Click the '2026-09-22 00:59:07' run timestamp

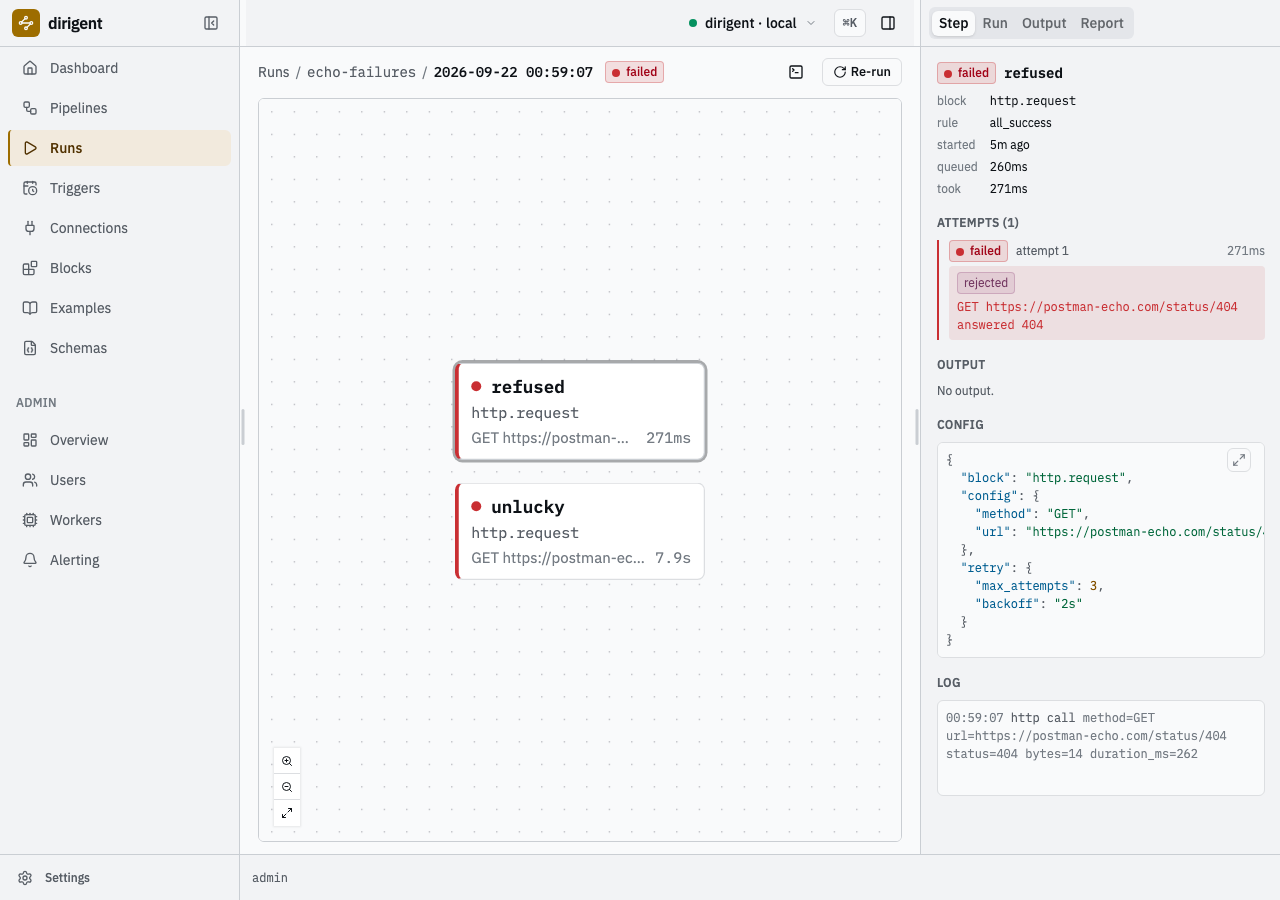click(x=513, y=72)
